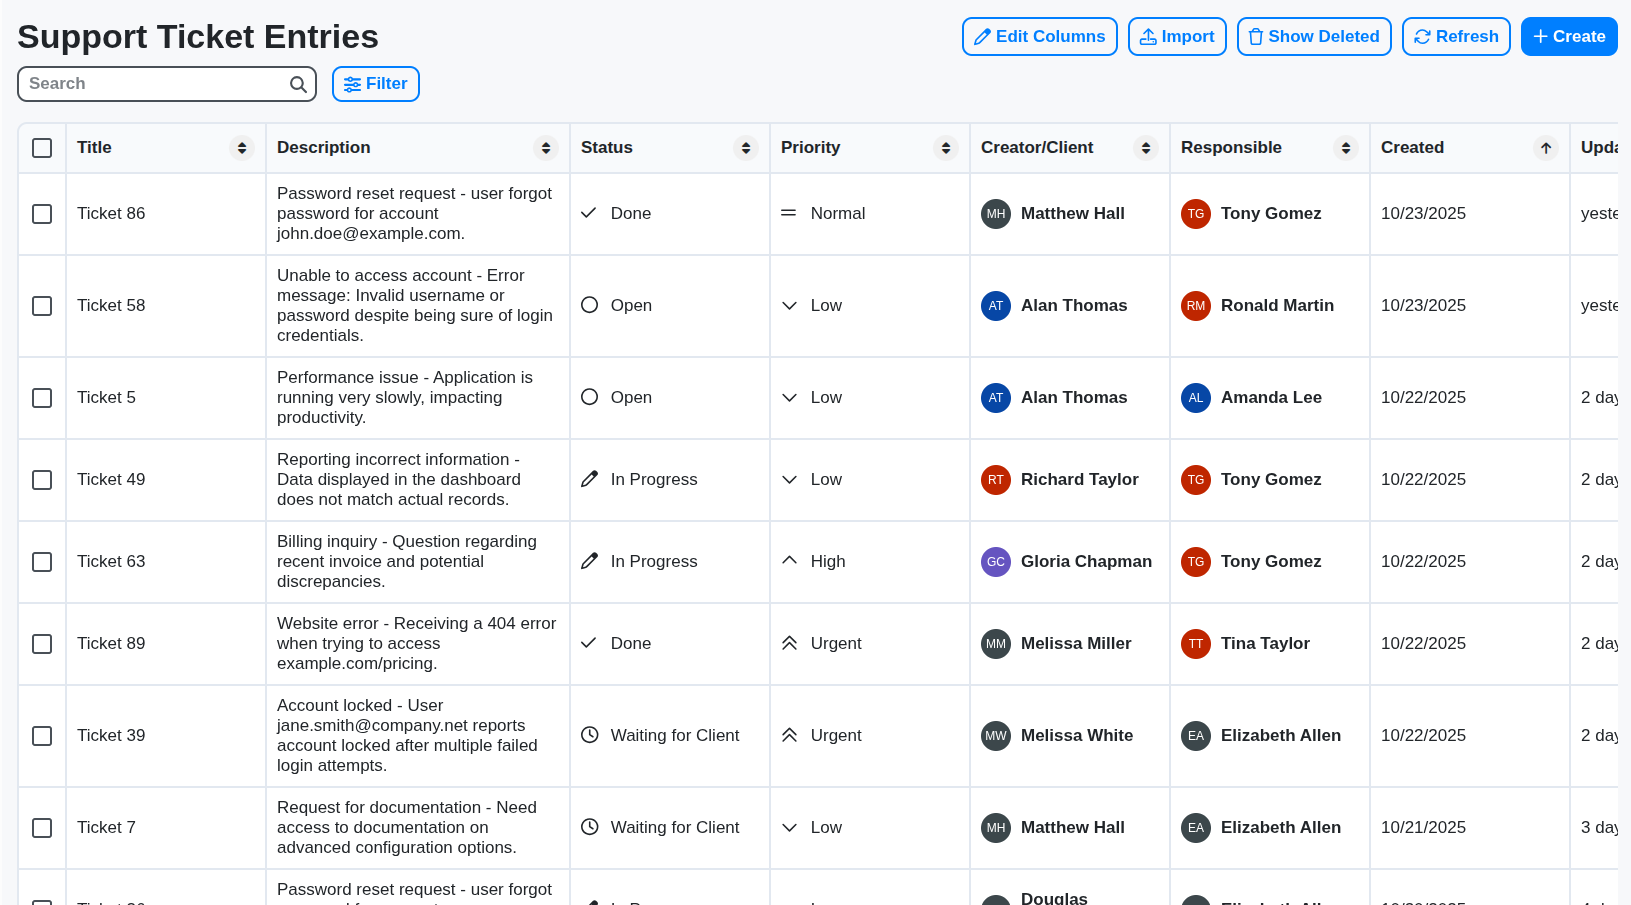Click the Title column header
Screen dimensions: 1631x905
[x=94, y=147]
